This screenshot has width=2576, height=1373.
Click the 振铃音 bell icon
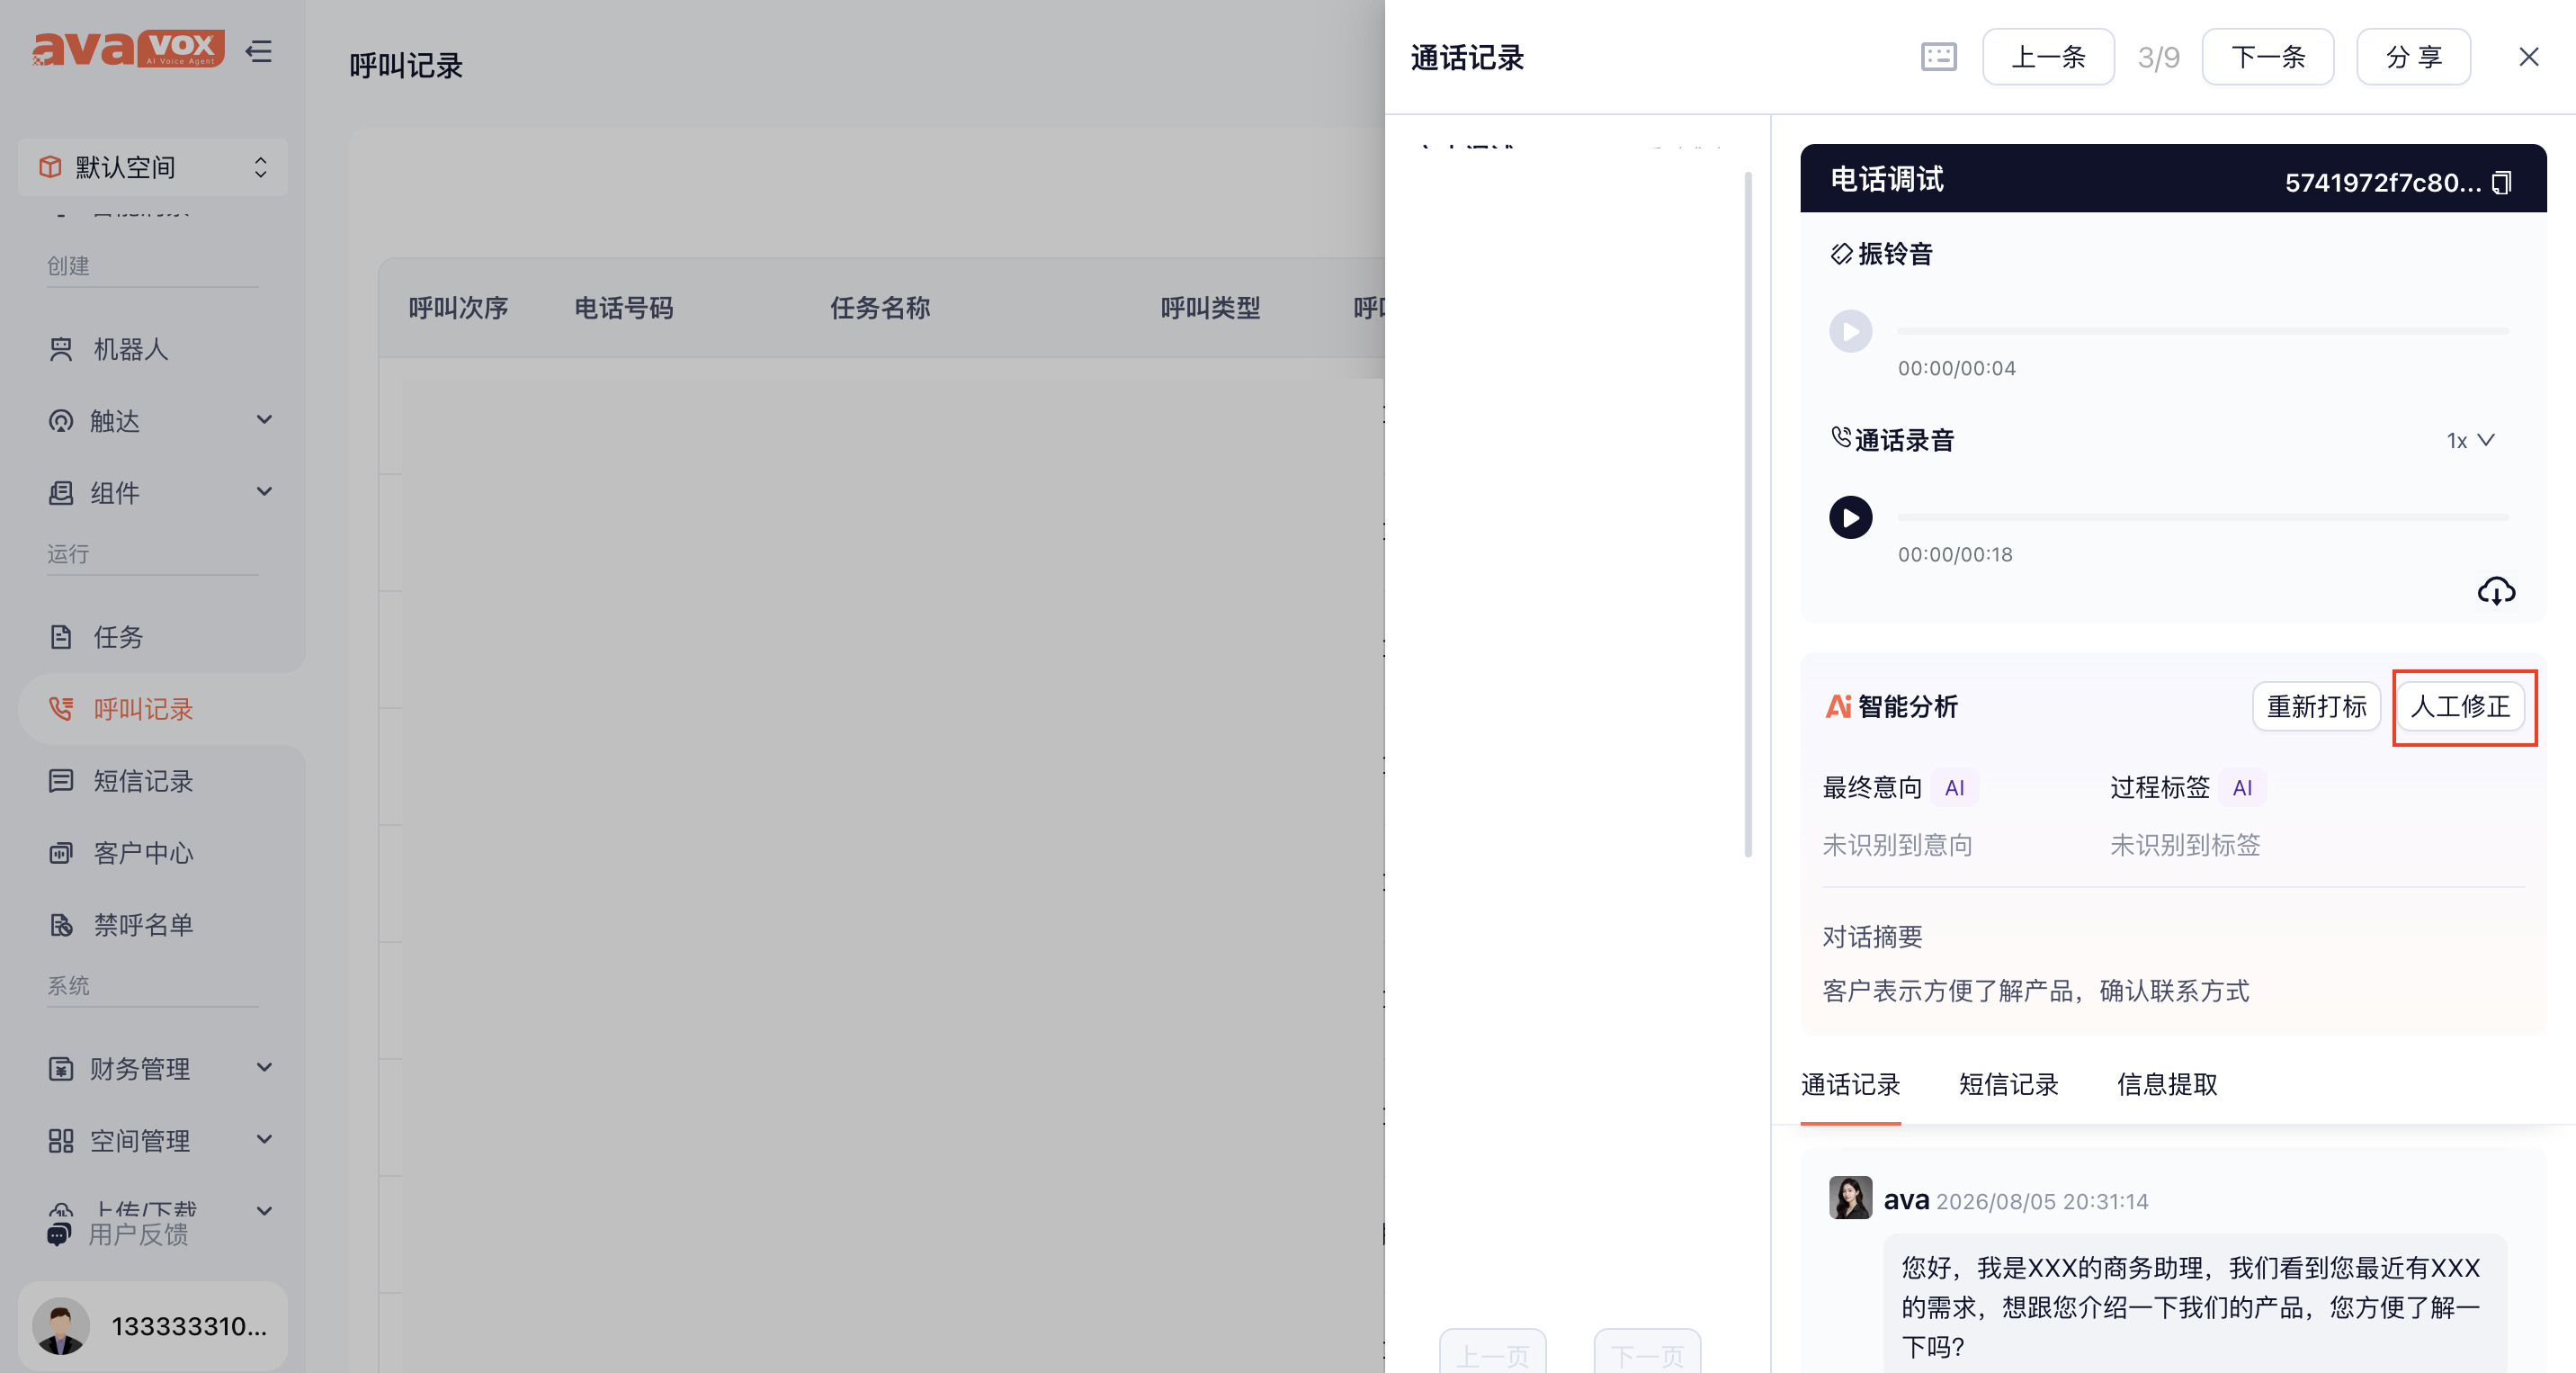click(1841, 253)
